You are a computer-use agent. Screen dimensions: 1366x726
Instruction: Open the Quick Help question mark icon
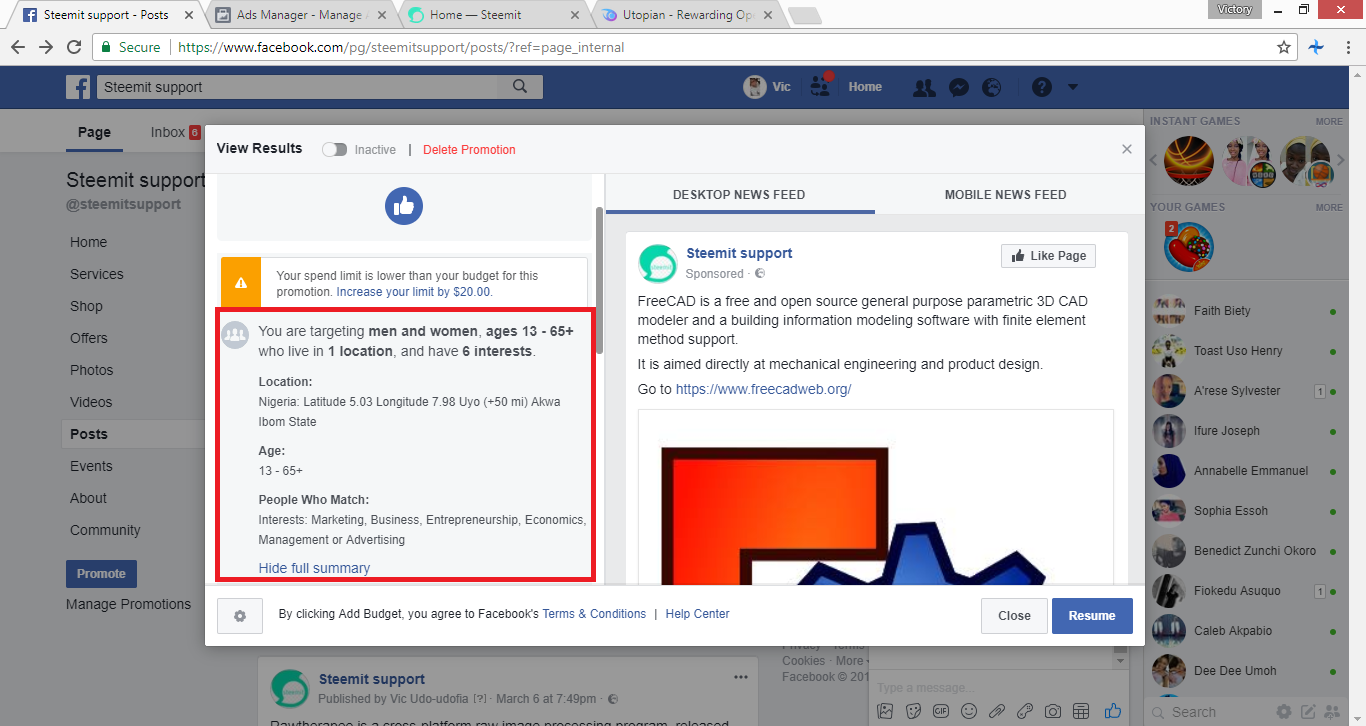[1042, 87]
